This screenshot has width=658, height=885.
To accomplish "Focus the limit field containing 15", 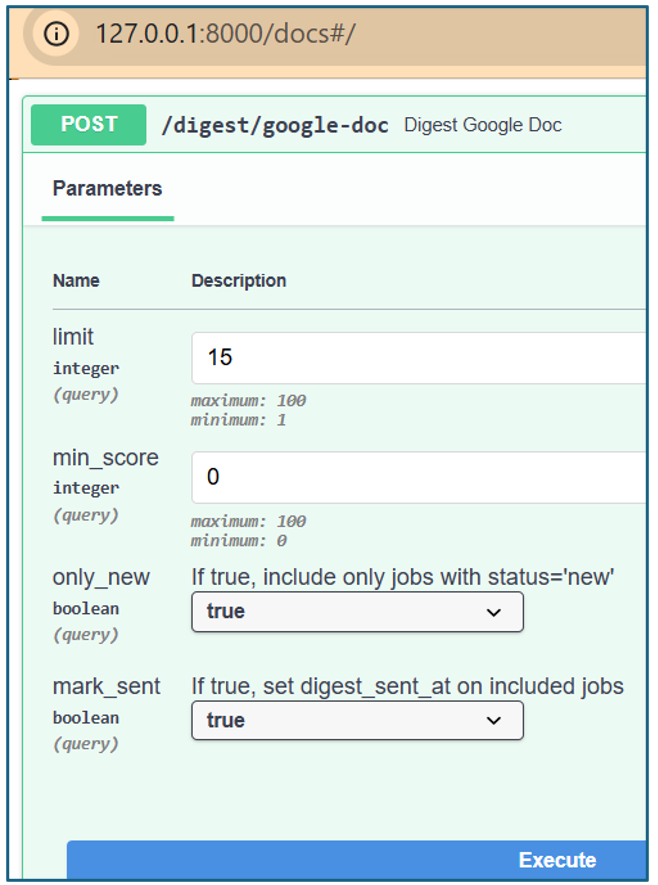I will (x=419, y=358).
